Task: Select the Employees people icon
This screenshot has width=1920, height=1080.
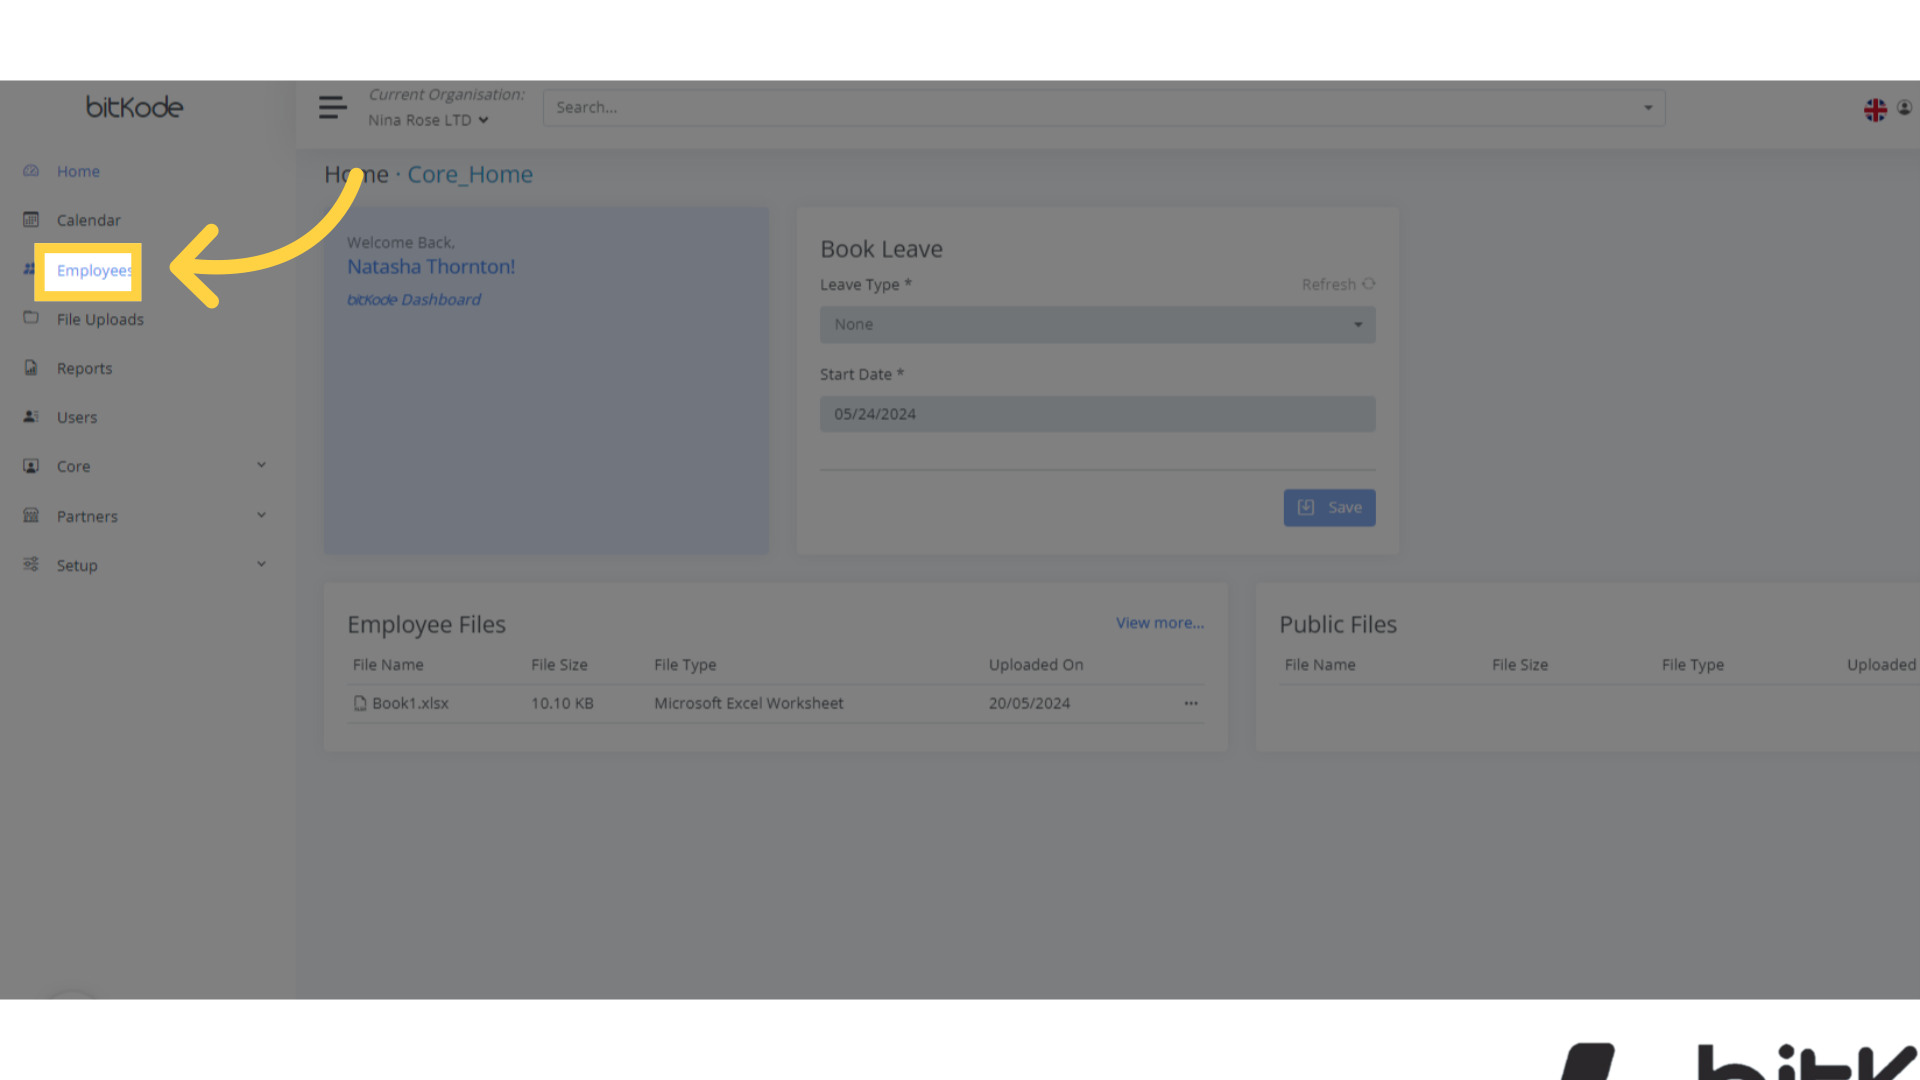Action: 30,269
